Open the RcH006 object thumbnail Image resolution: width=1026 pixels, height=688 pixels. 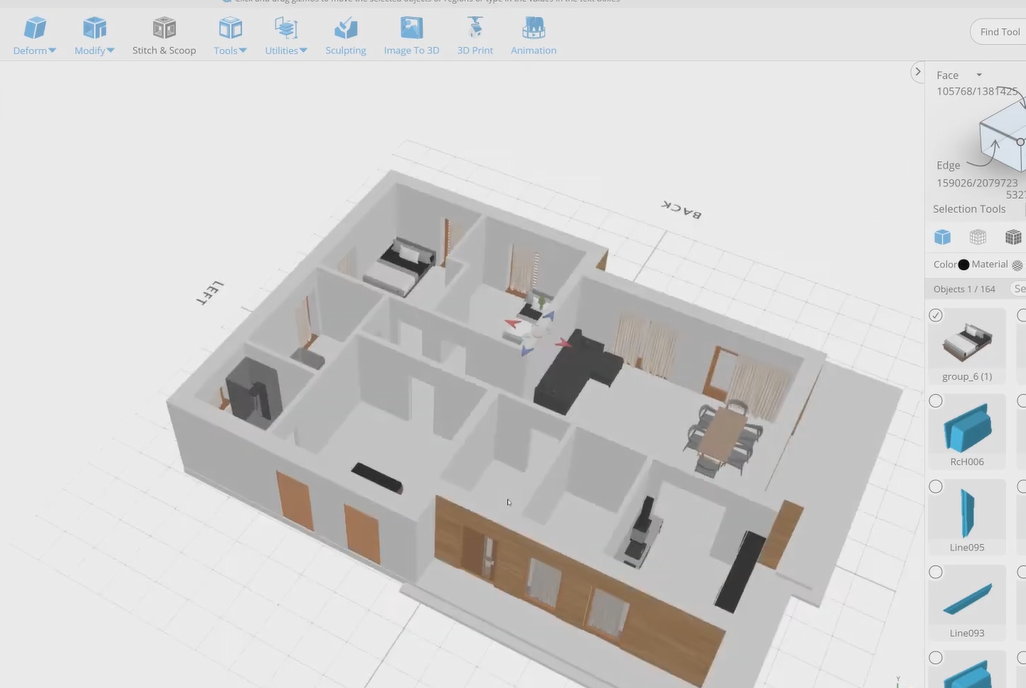tap(967, 428)
